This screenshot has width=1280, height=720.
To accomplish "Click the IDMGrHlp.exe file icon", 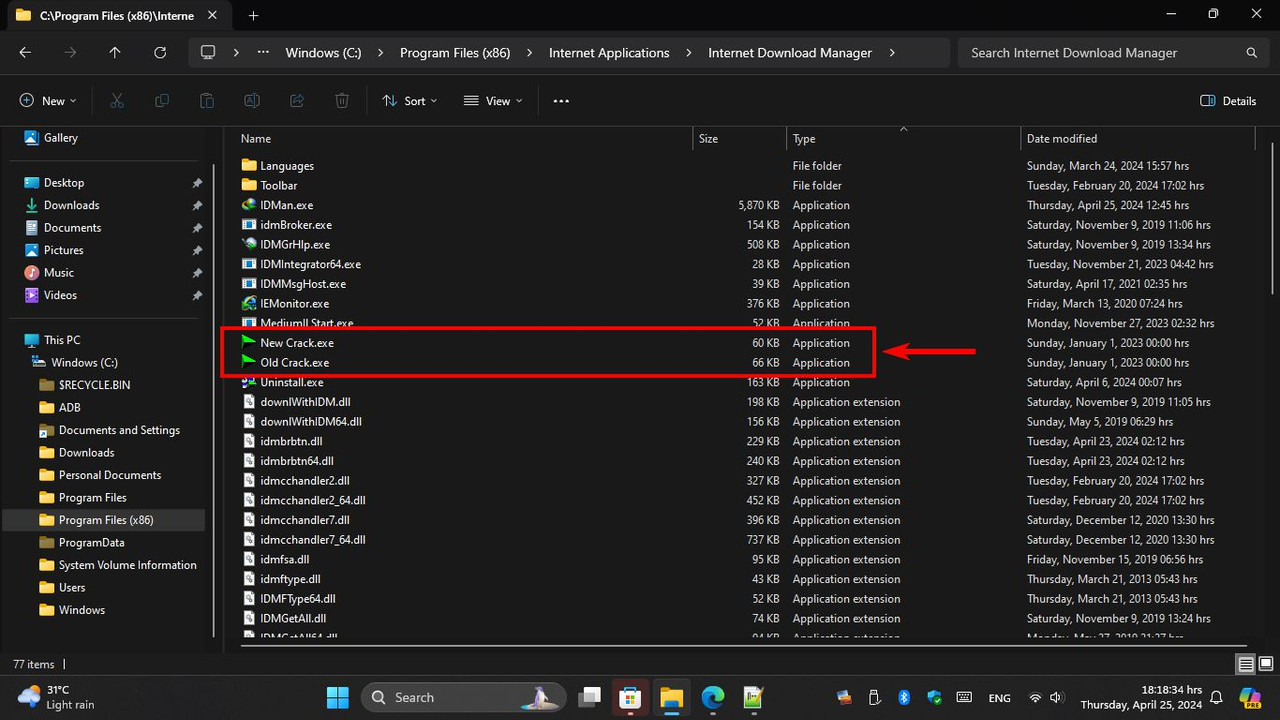I will 249,244.
